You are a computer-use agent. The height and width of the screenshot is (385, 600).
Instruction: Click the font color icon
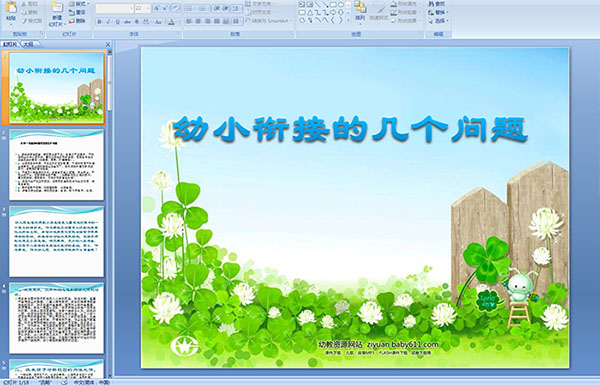click(171, 22)
